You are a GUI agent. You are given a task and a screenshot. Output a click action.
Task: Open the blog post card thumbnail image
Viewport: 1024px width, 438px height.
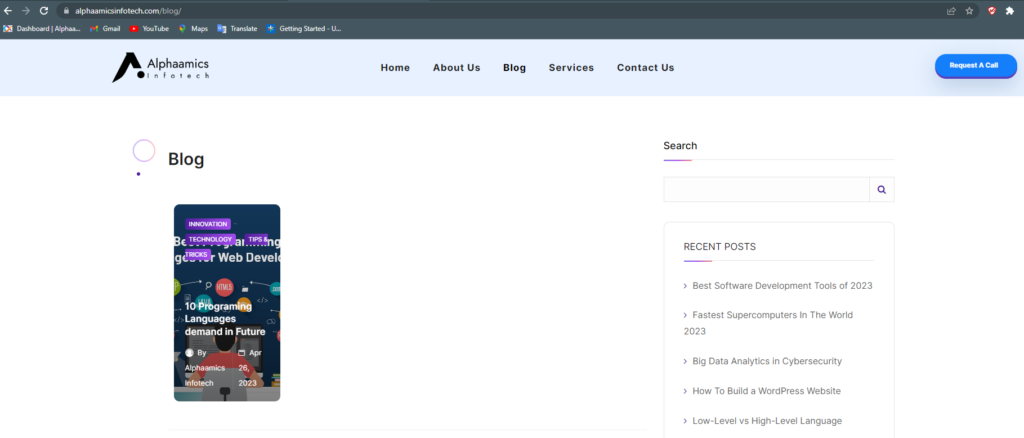(x=227, y=303)
